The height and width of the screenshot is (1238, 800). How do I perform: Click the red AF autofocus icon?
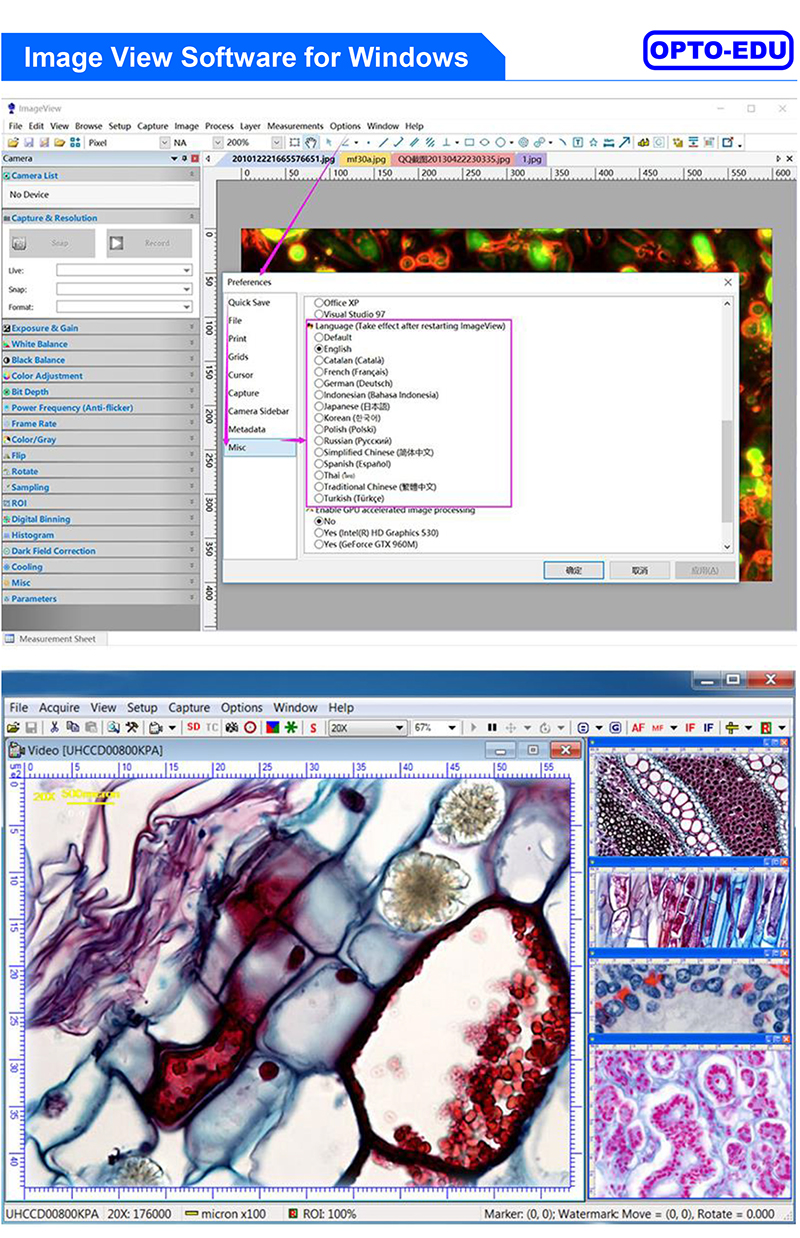click(x=637, y=727)
